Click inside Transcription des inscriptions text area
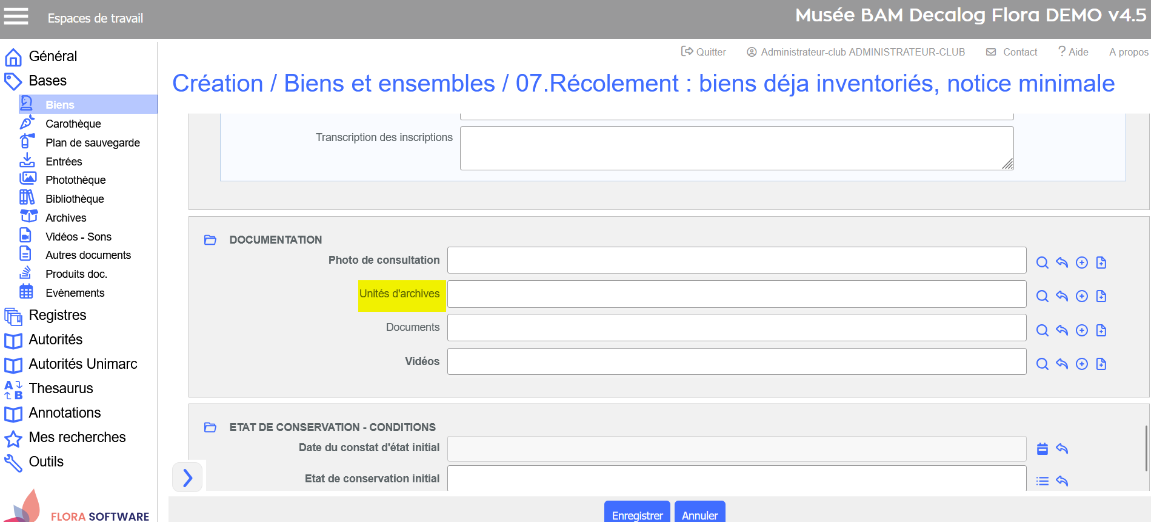Viewport: 1151px width, 522px height. pos(736,148)
